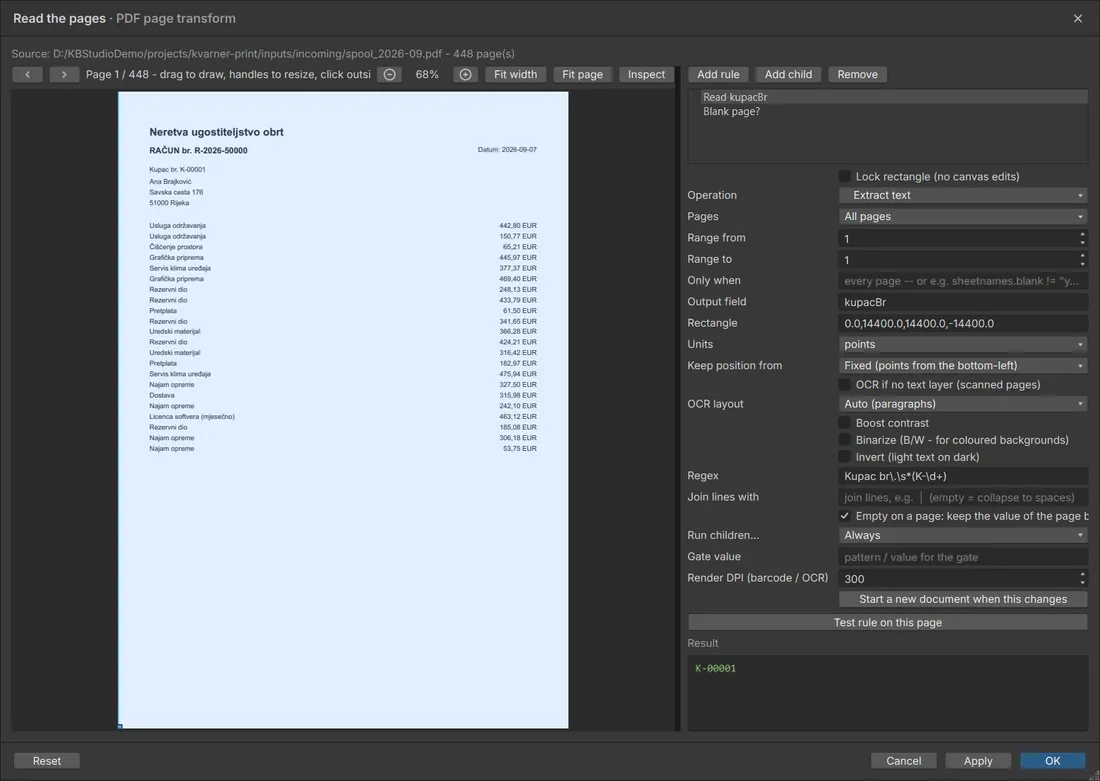Focus the Join lines with field
The image size is (1100, 781).
(x=963, y=497)
